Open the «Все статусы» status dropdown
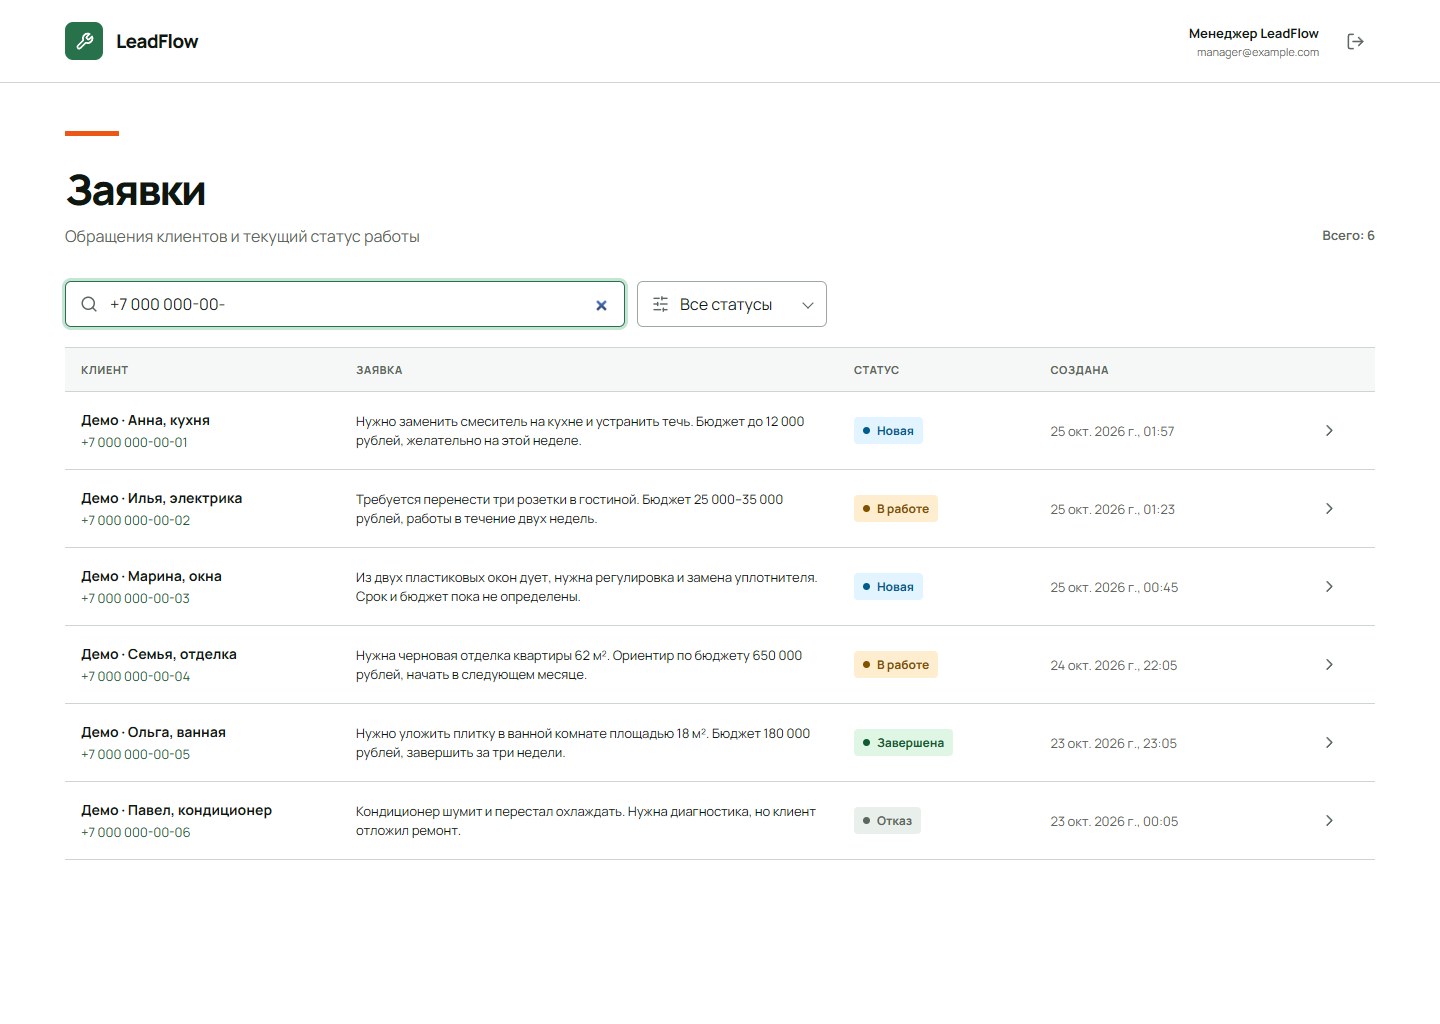Screen dimensions: 1440x1024 [x=732, y=304]
